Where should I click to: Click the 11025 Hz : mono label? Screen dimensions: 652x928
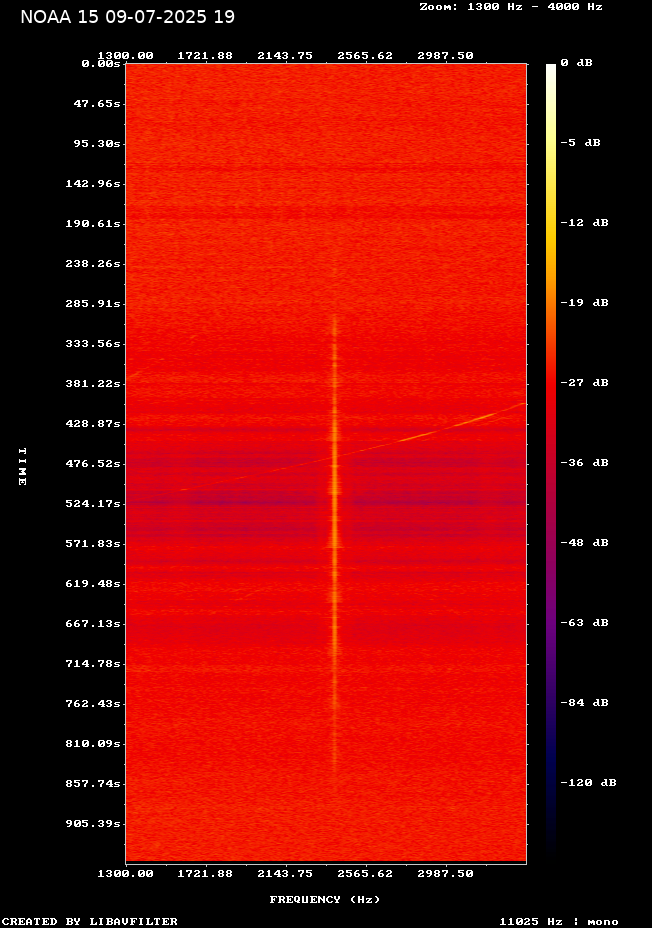(559, 921)
